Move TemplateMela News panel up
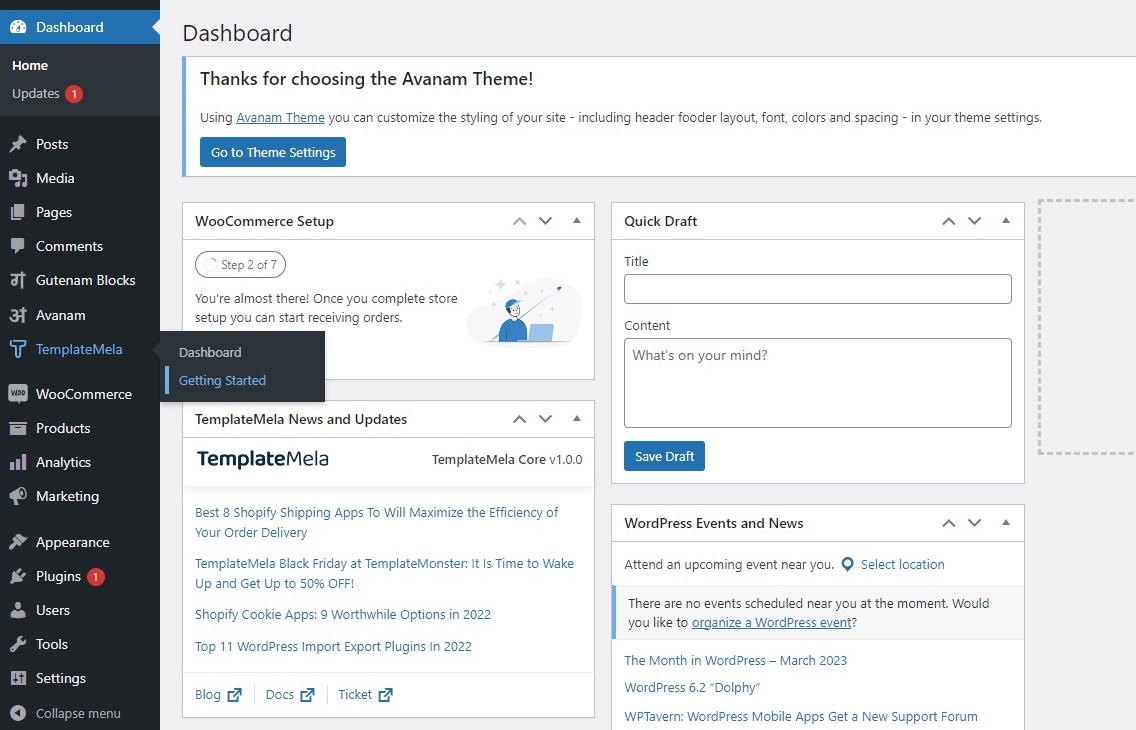 coord(519,419)
